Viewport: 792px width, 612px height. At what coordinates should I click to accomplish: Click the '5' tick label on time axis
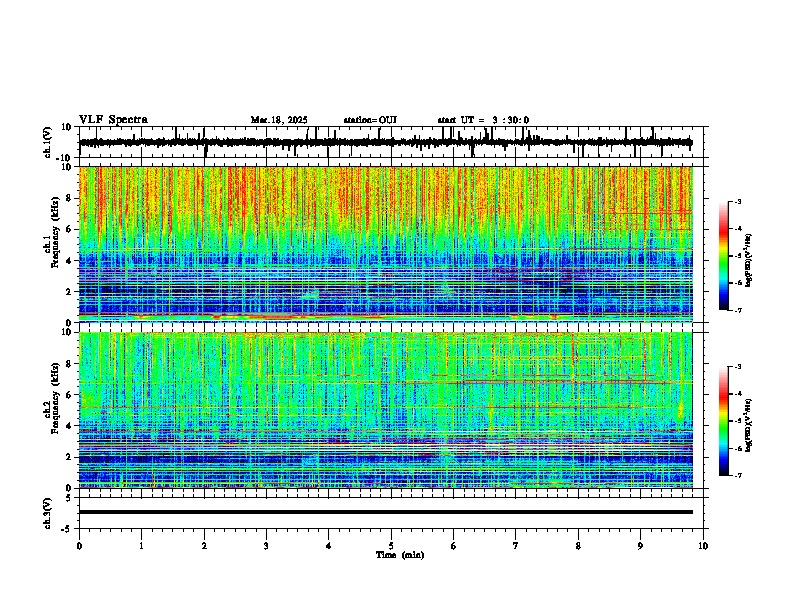(x=391, y=546)
